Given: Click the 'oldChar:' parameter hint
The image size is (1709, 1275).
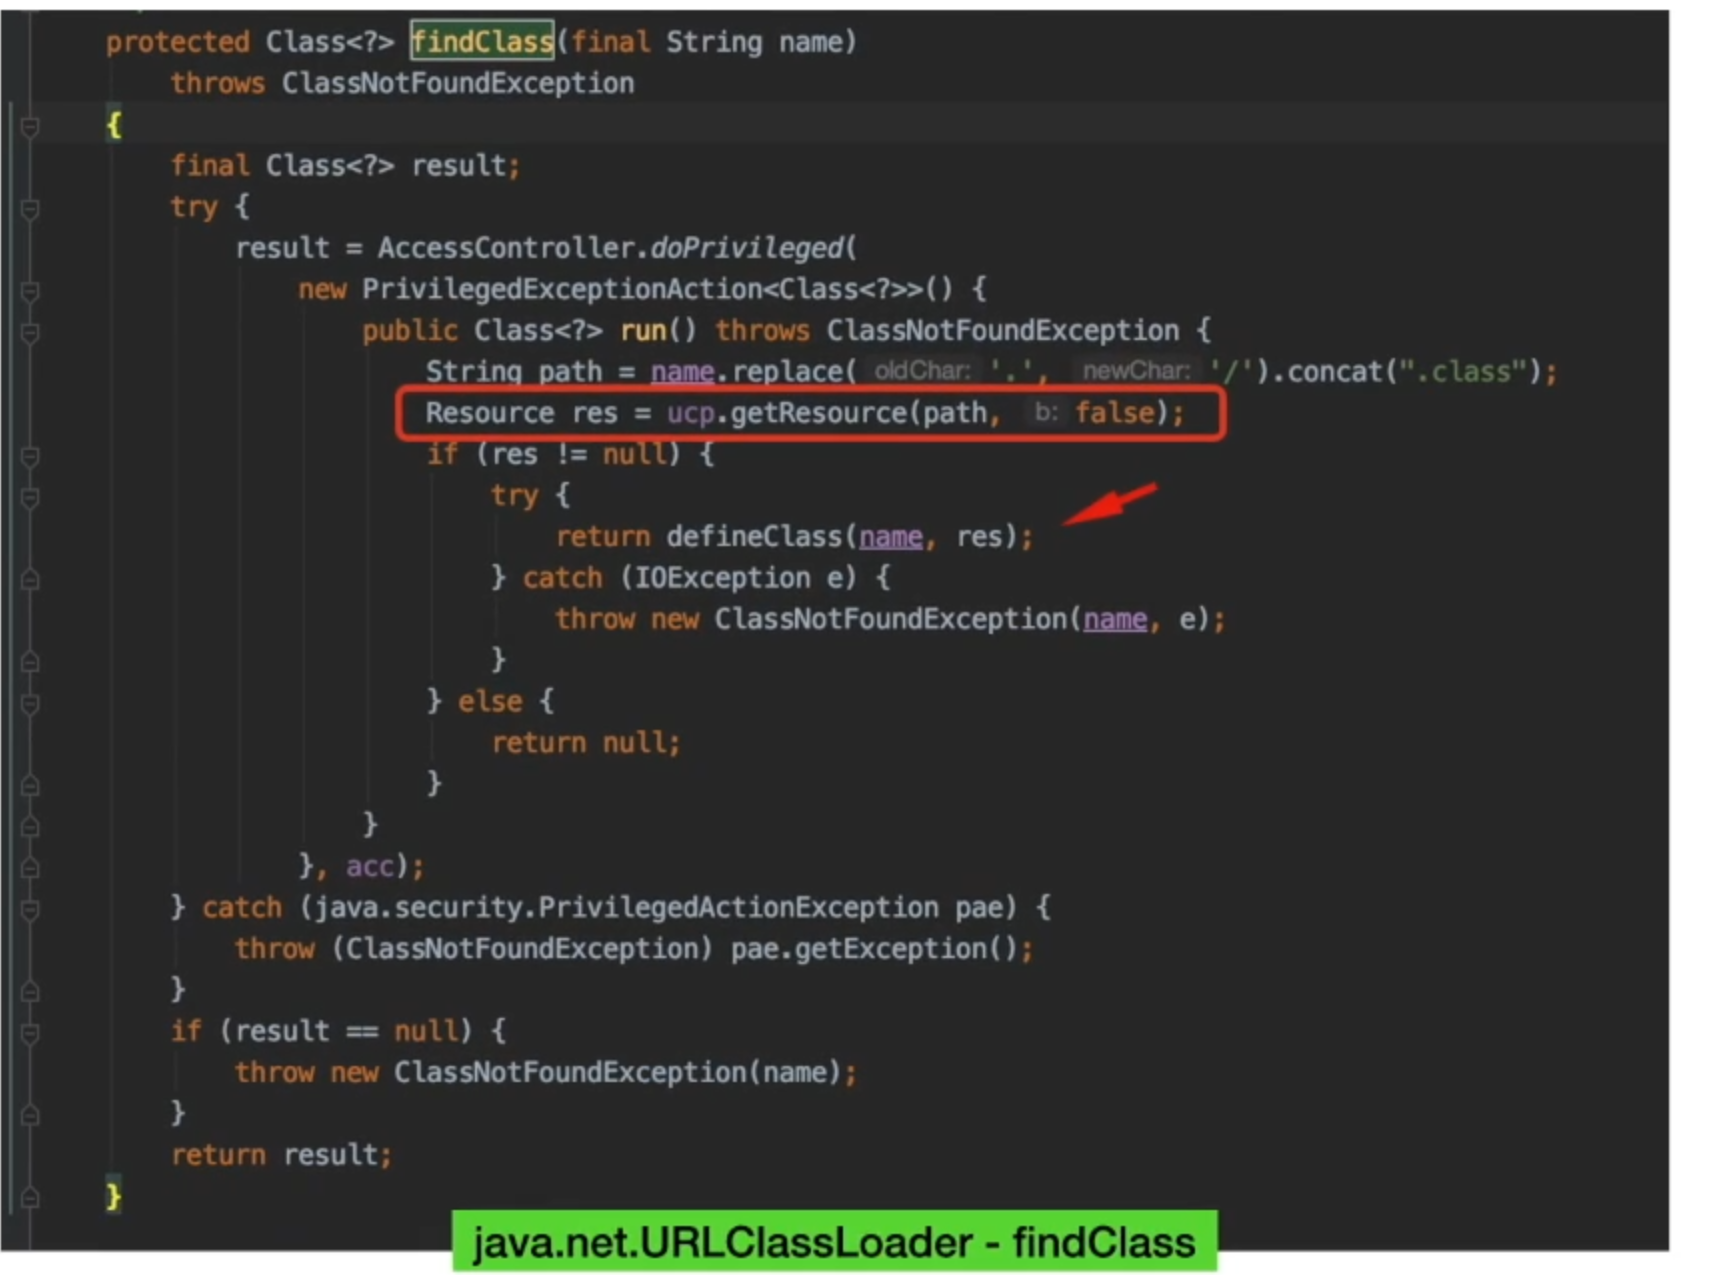Looking at the screenshot, I should coord(922,371).
